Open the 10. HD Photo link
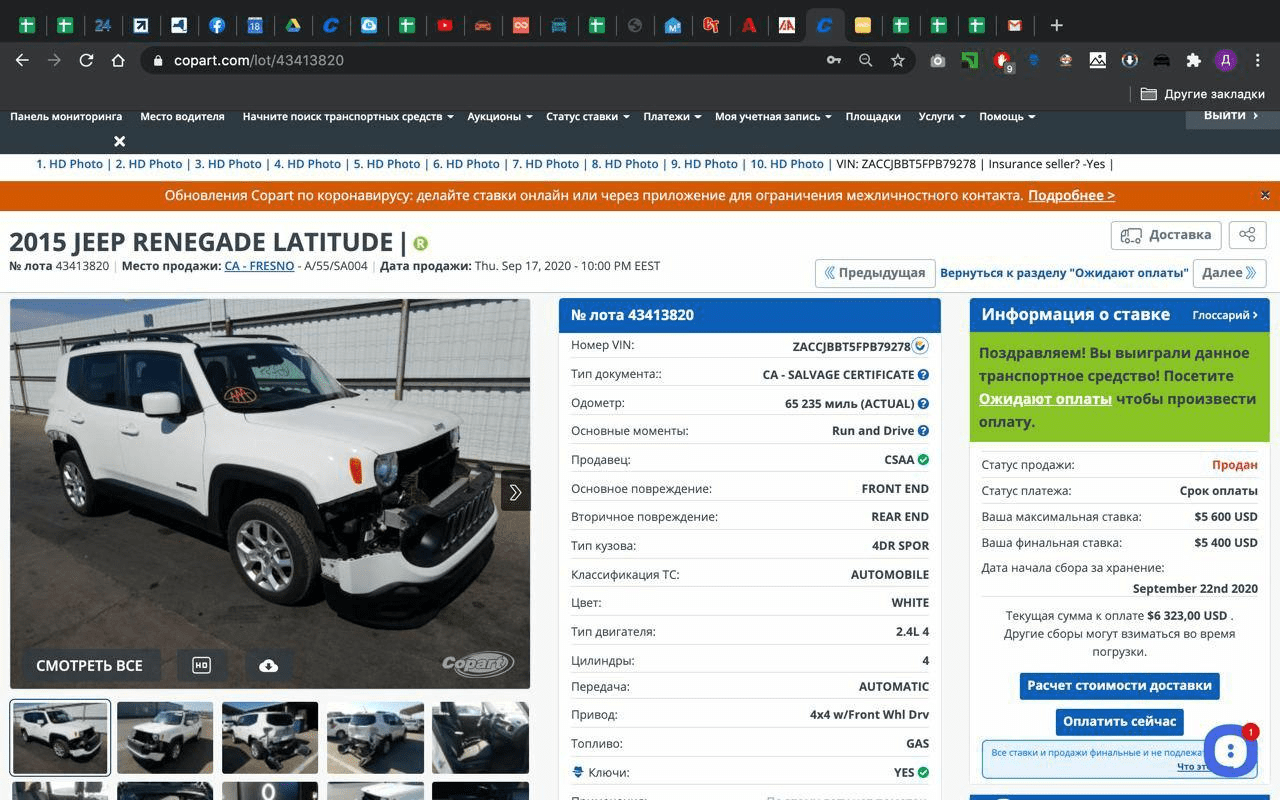Image resolution: width=1280 pixels, height=800 pixels. click(787, 164)
